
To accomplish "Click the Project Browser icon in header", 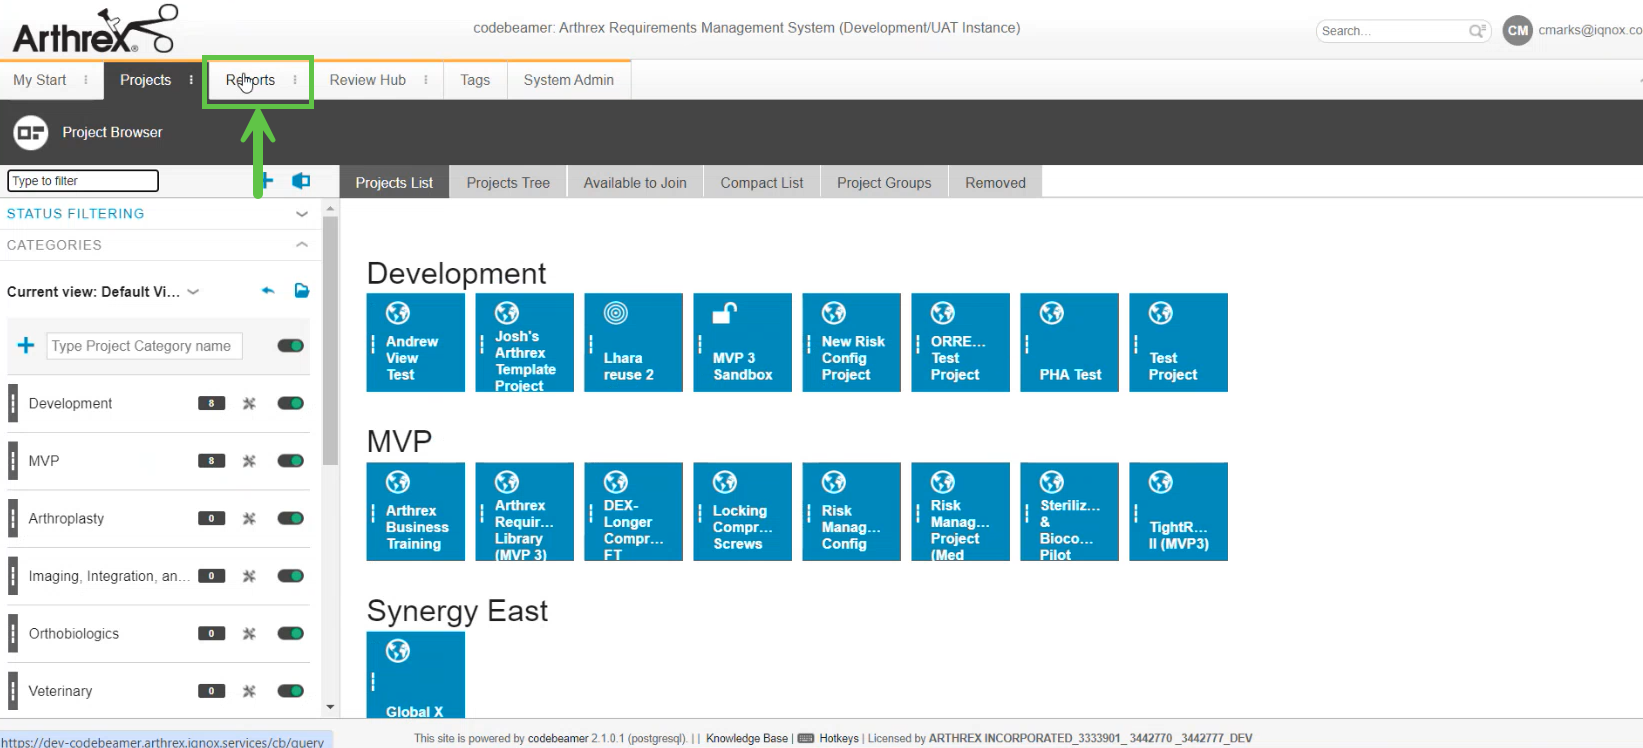I will (30, 132).
